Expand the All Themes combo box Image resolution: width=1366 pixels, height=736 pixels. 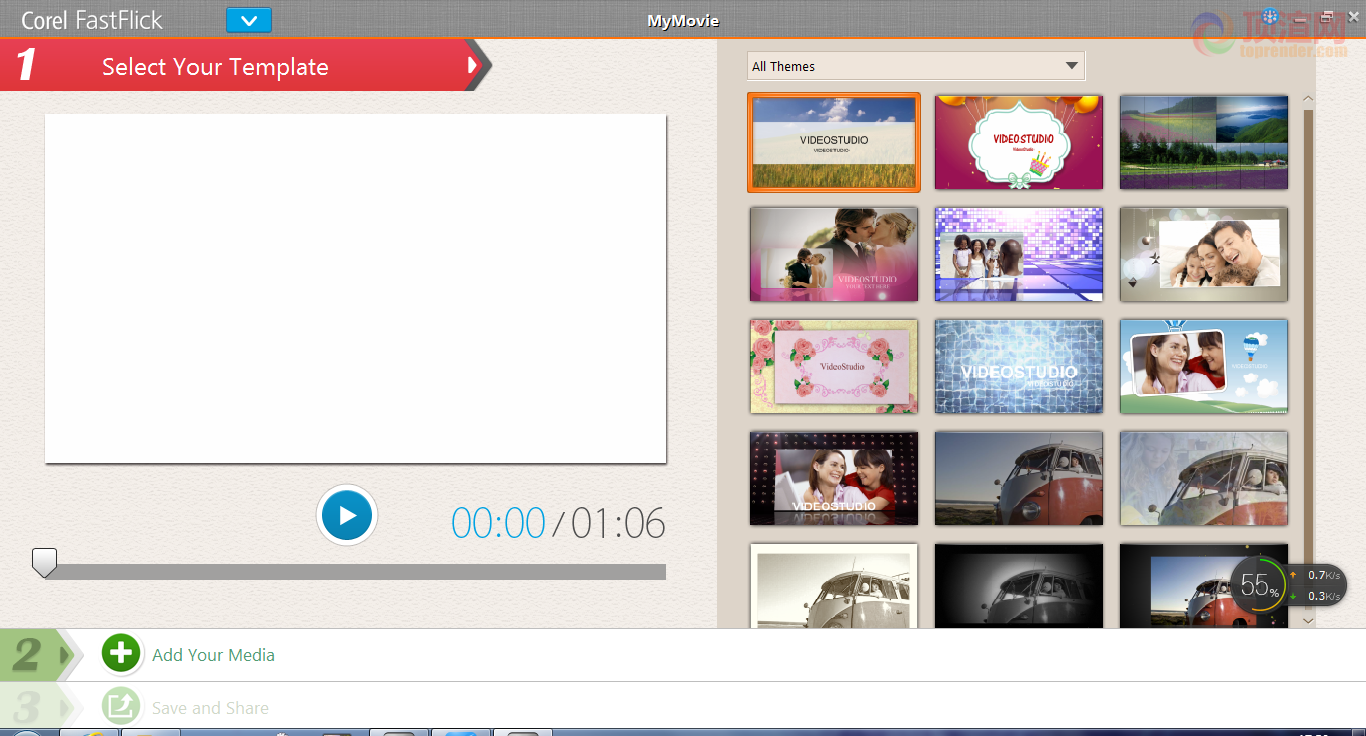[916, 66]
